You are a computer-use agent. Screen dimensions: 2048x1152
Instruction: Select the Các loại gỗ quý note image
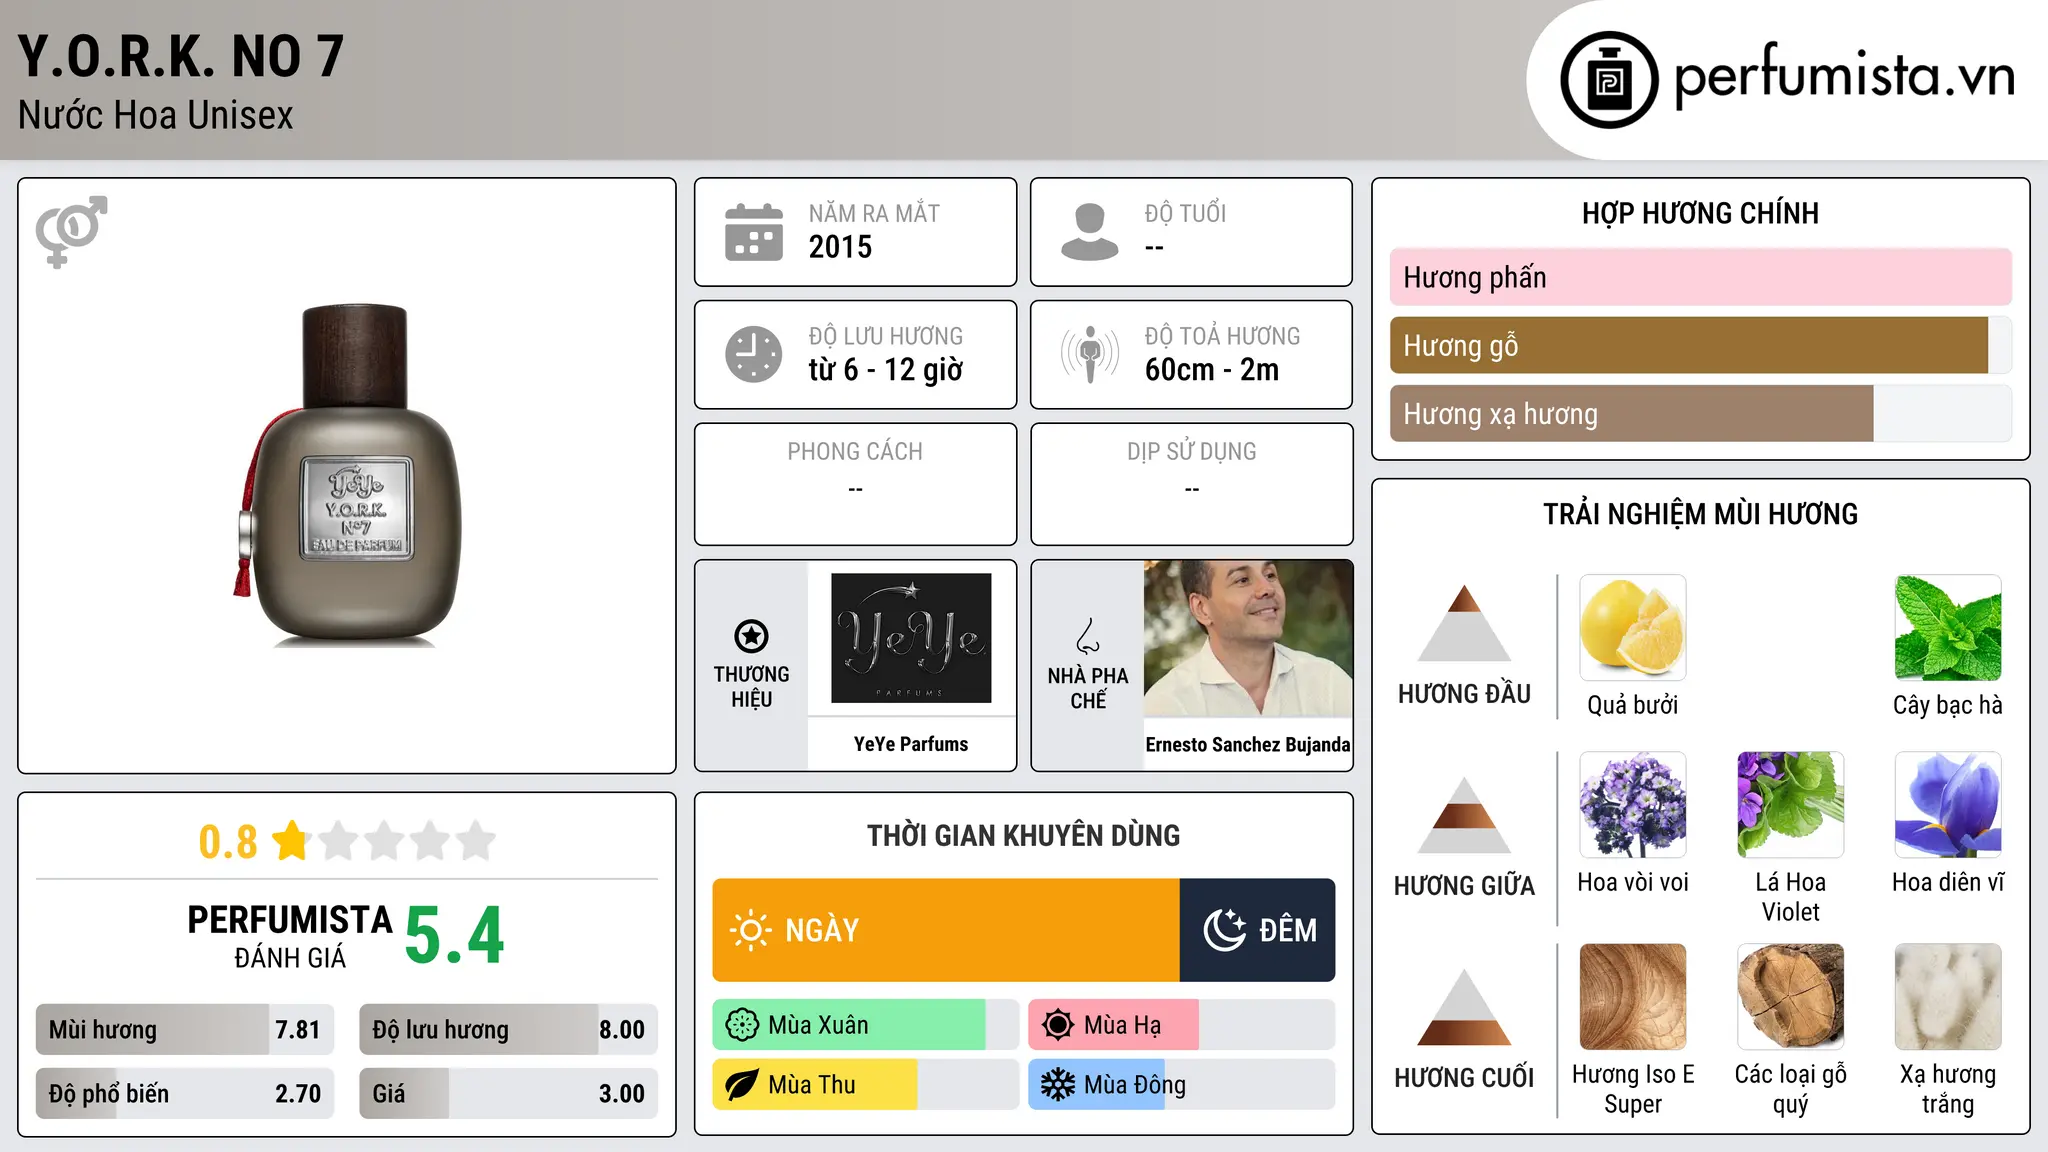[x=1791, y=997]
